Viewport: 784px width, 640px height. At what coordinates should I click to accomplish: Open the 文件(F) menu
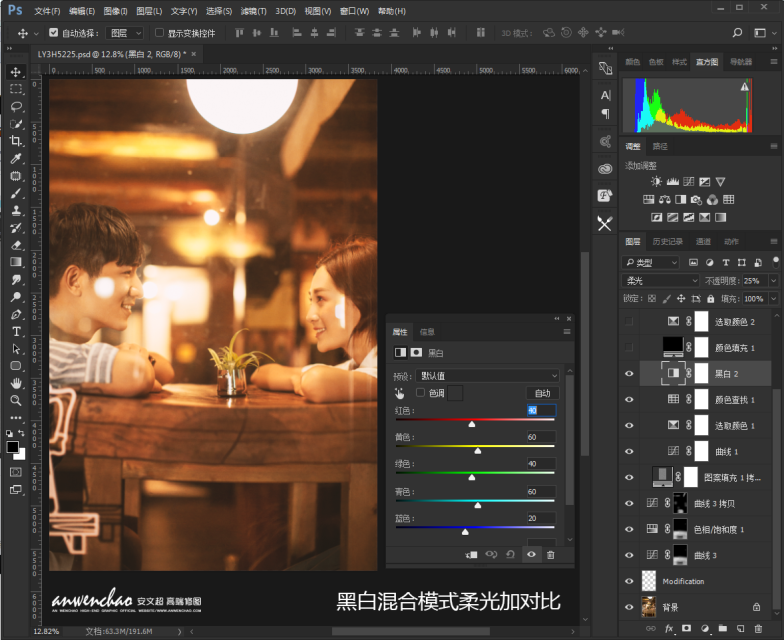point(47,11)
